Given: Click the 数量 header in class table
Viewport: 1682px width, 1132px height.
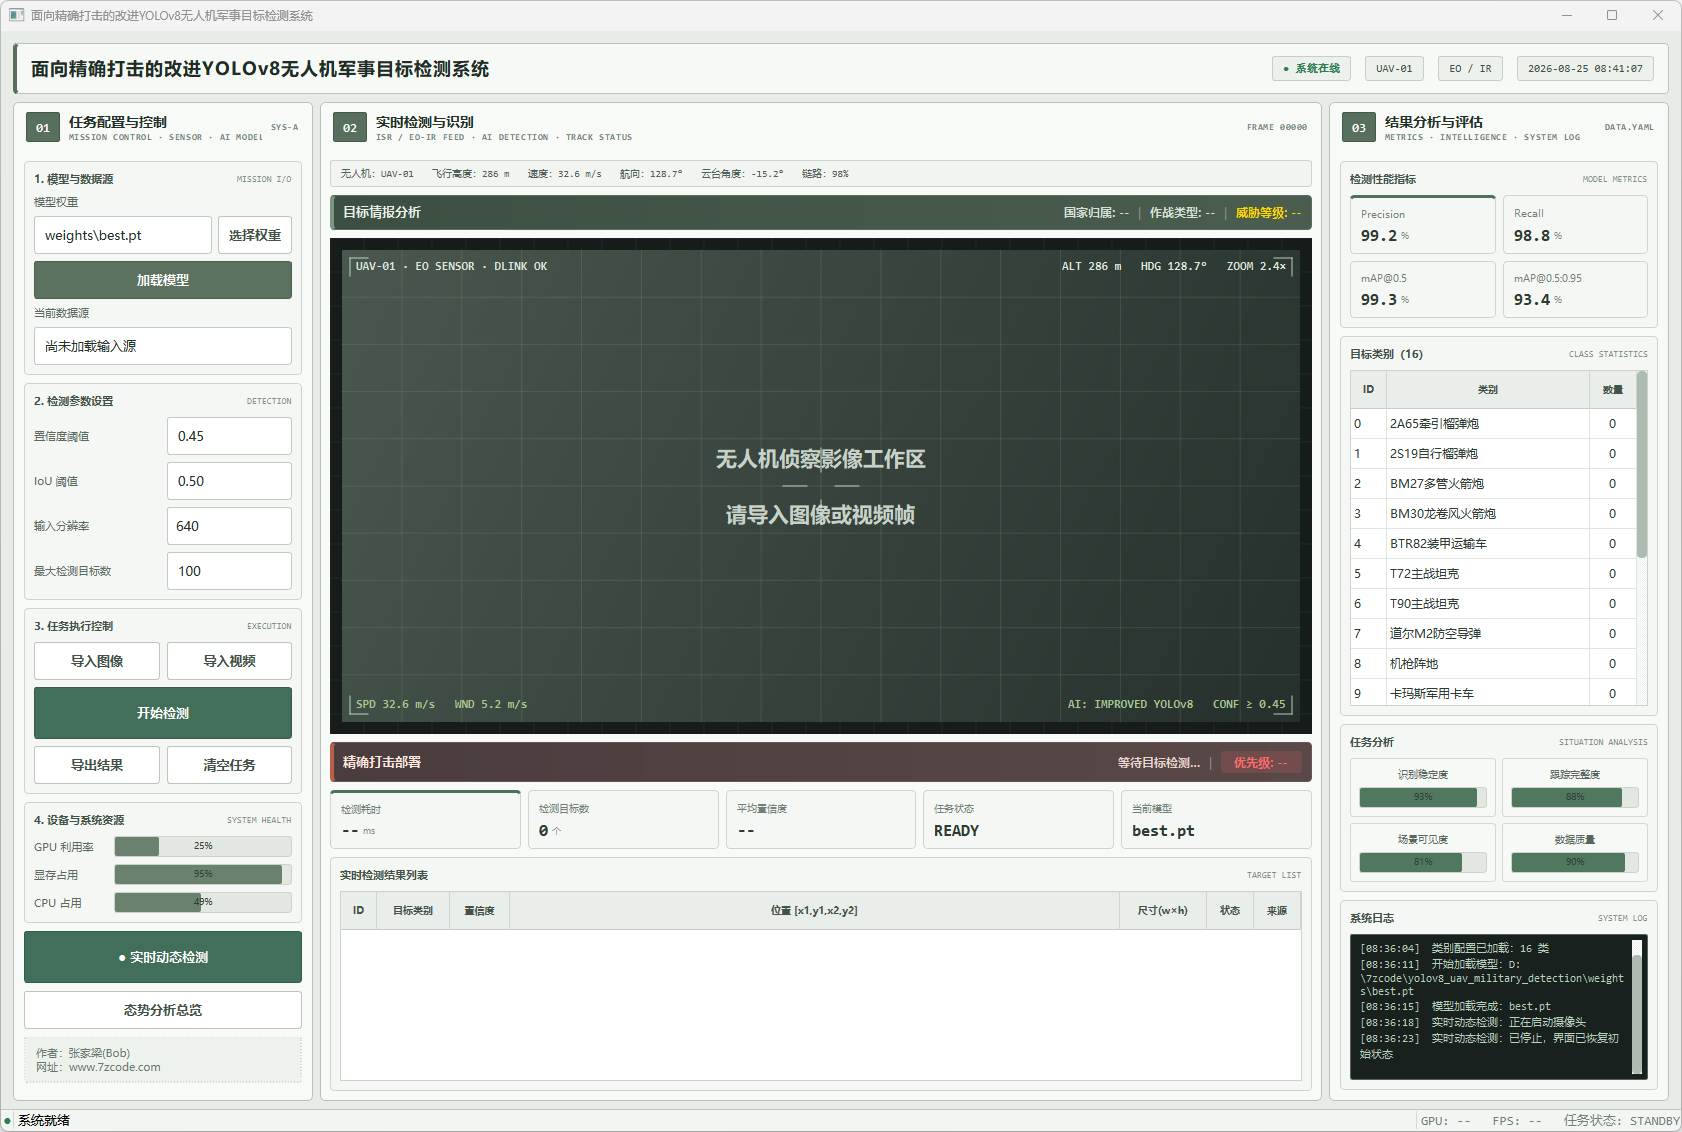Looking at the screenshot, I should [x=1612, y=390].
